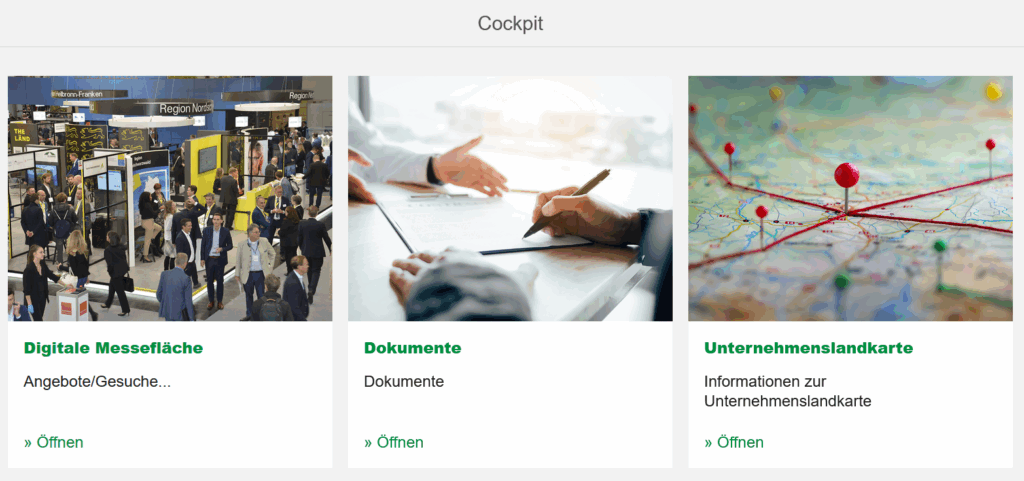
Task: Open the trade fair photo thumbnail
Action: coord(170,198)
